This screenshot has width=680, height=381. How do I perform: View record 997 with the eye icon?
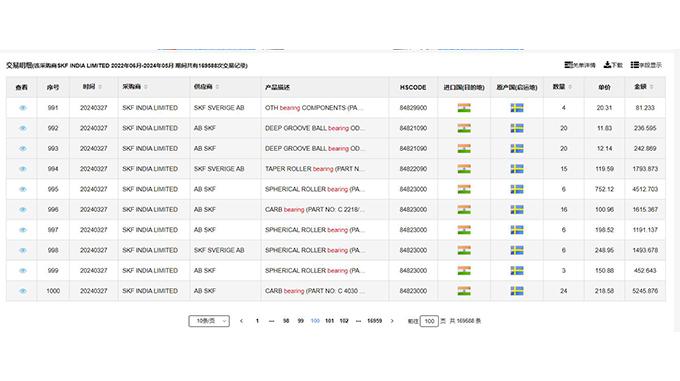(x=23, y=230)
